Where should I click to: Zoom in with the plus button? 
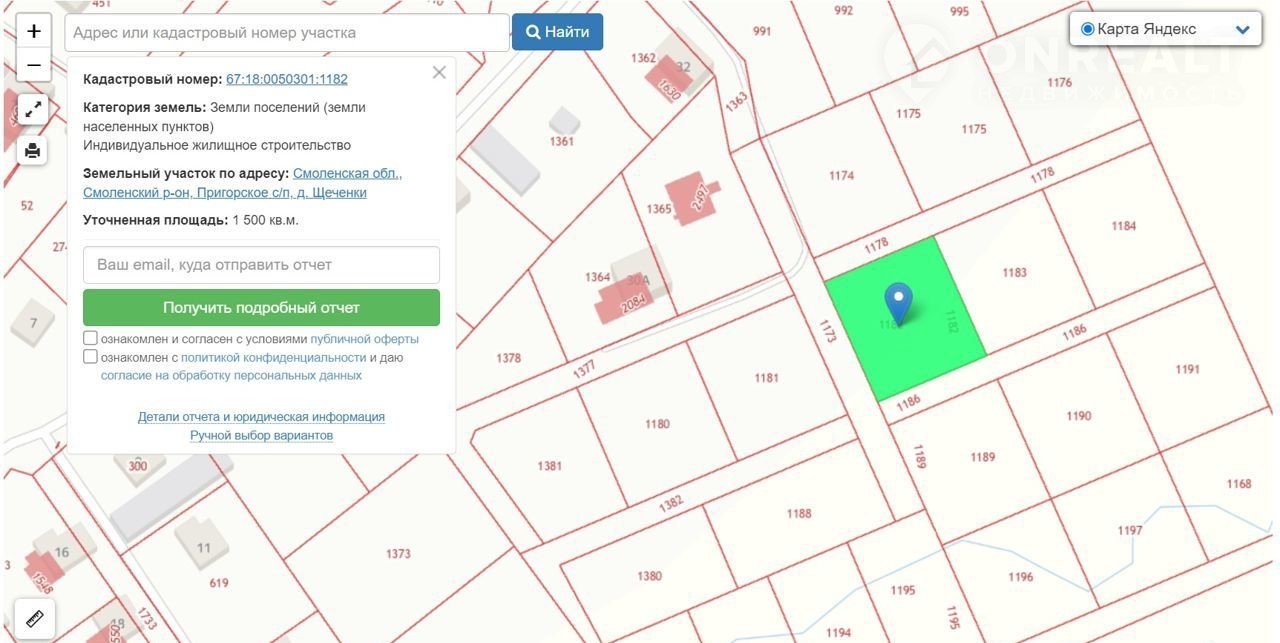coord(33,31)
